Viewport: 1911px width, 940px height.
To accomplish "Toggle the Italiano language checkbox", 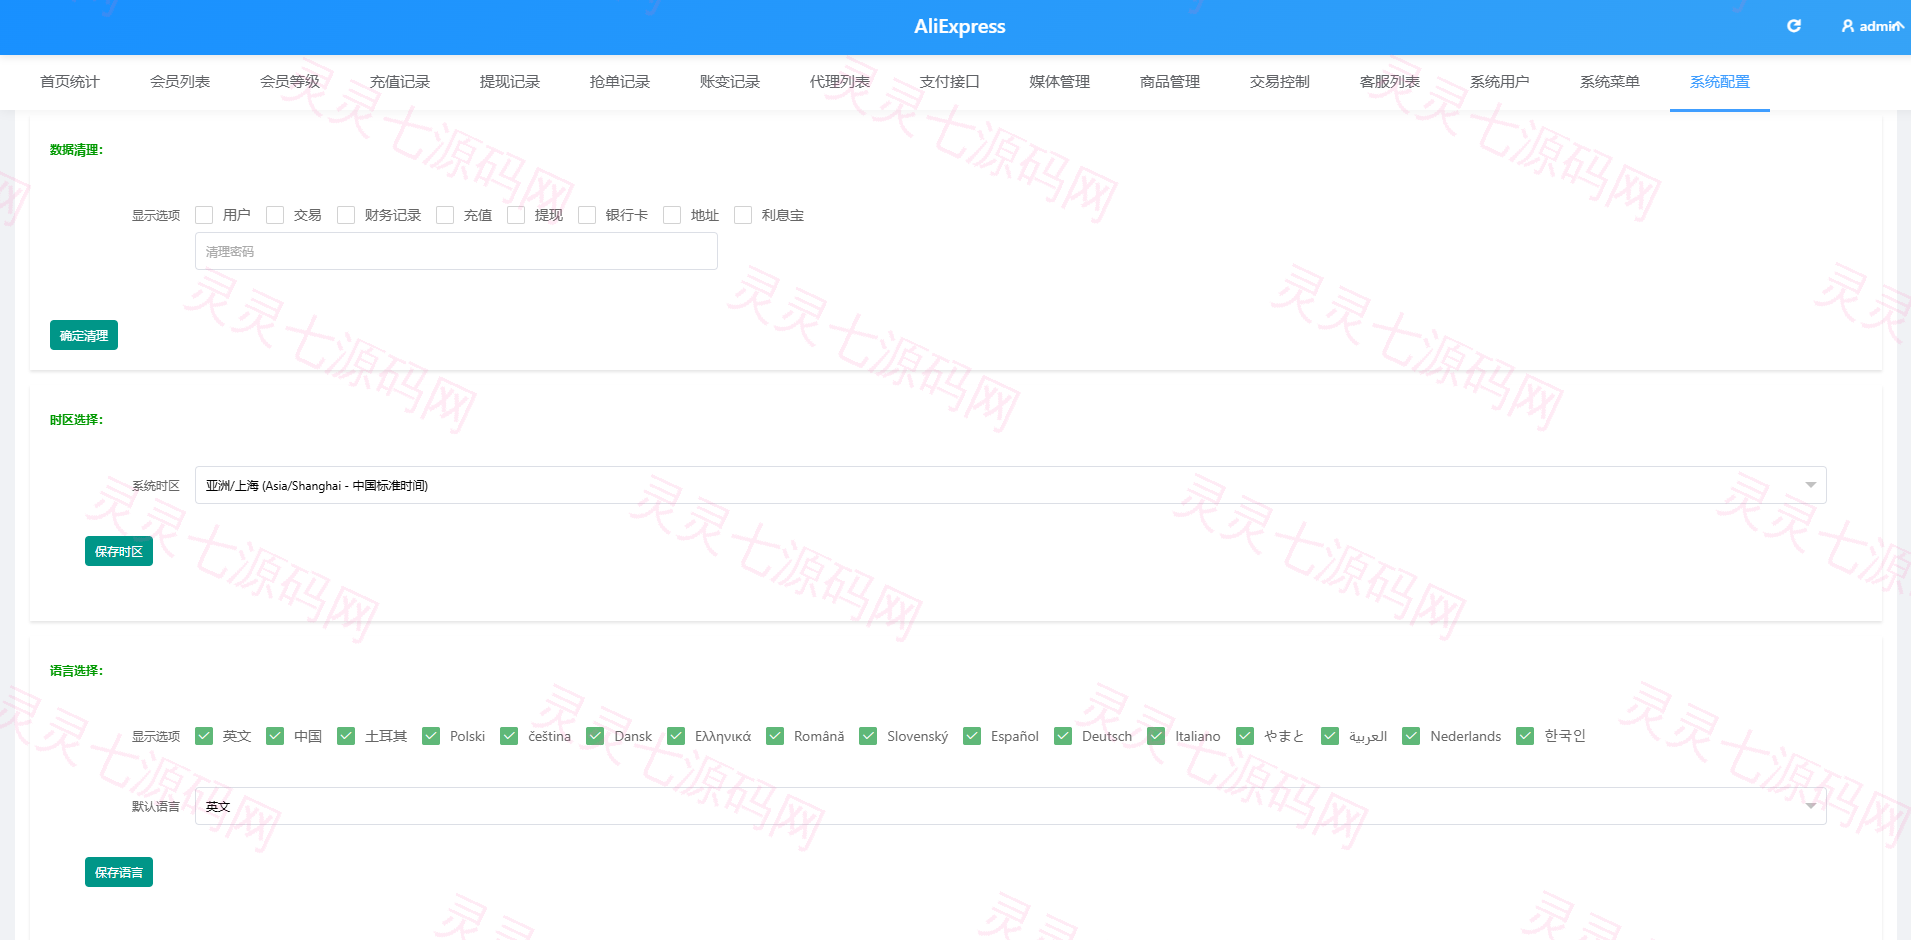I will 1156,736.
